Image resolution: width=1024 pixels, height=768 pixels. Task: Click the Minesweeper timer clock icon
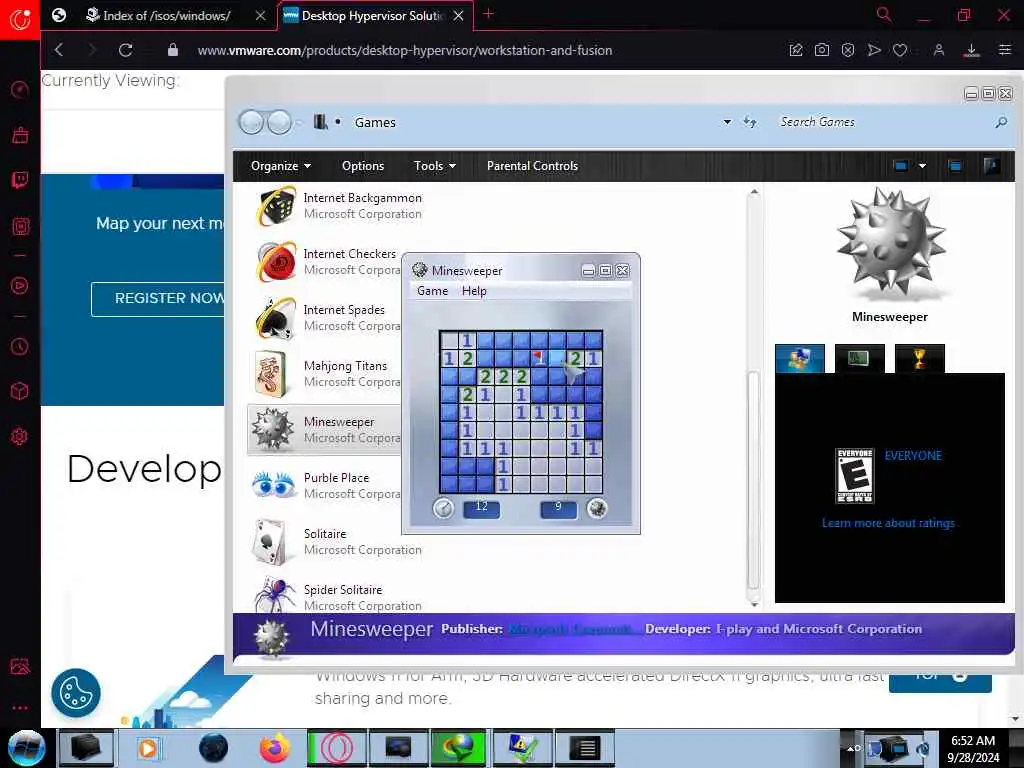click(x=443, y=507)
